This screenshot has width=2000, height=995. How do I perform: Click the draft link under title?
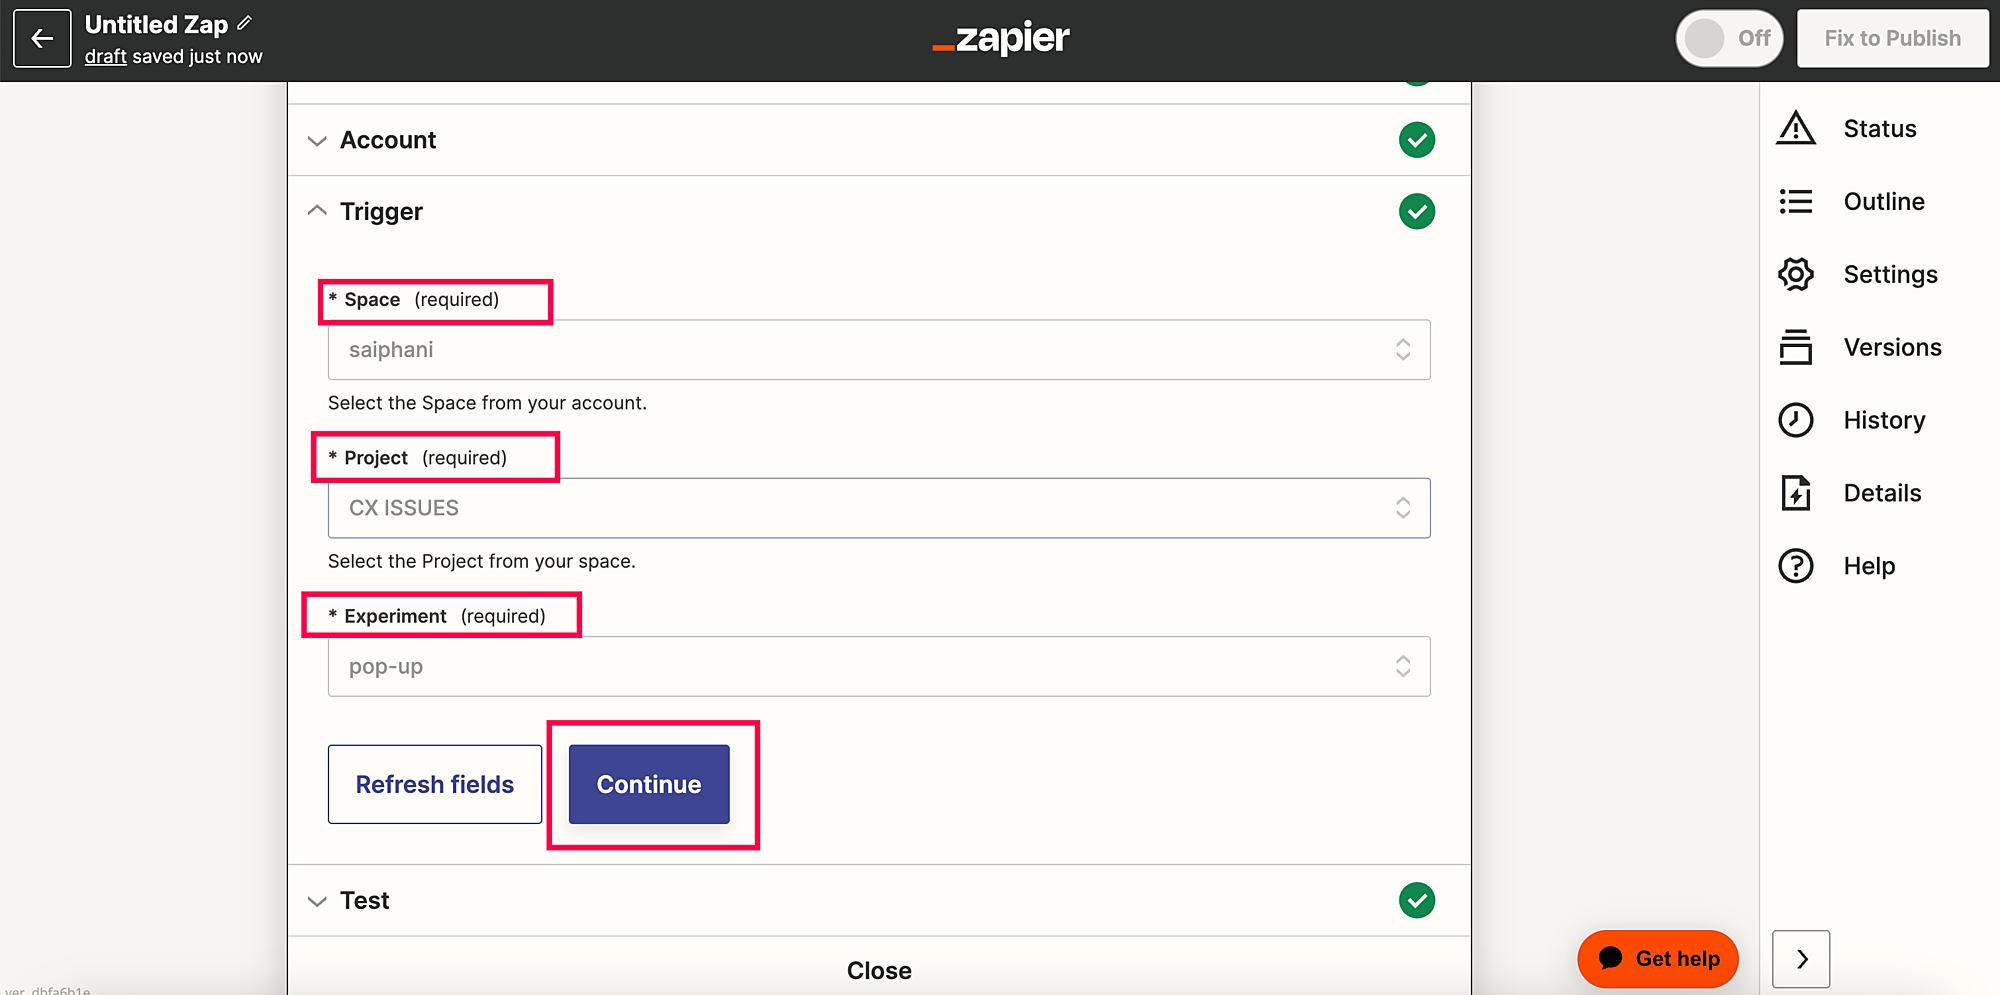click(x=105, y=57)
